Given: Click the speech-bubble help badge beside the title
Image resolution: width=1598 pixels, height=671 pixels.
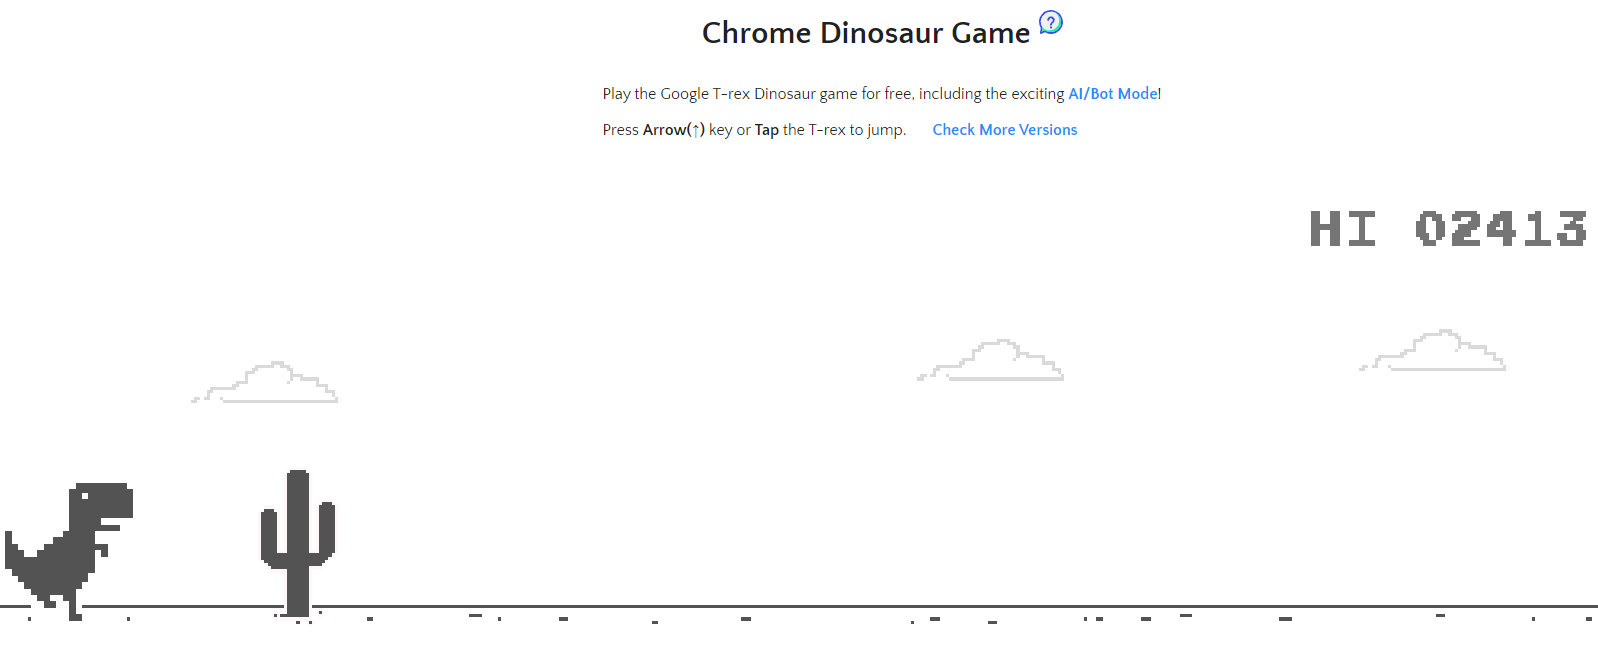Looking at the screenshot, I should tap(1049, 22).
